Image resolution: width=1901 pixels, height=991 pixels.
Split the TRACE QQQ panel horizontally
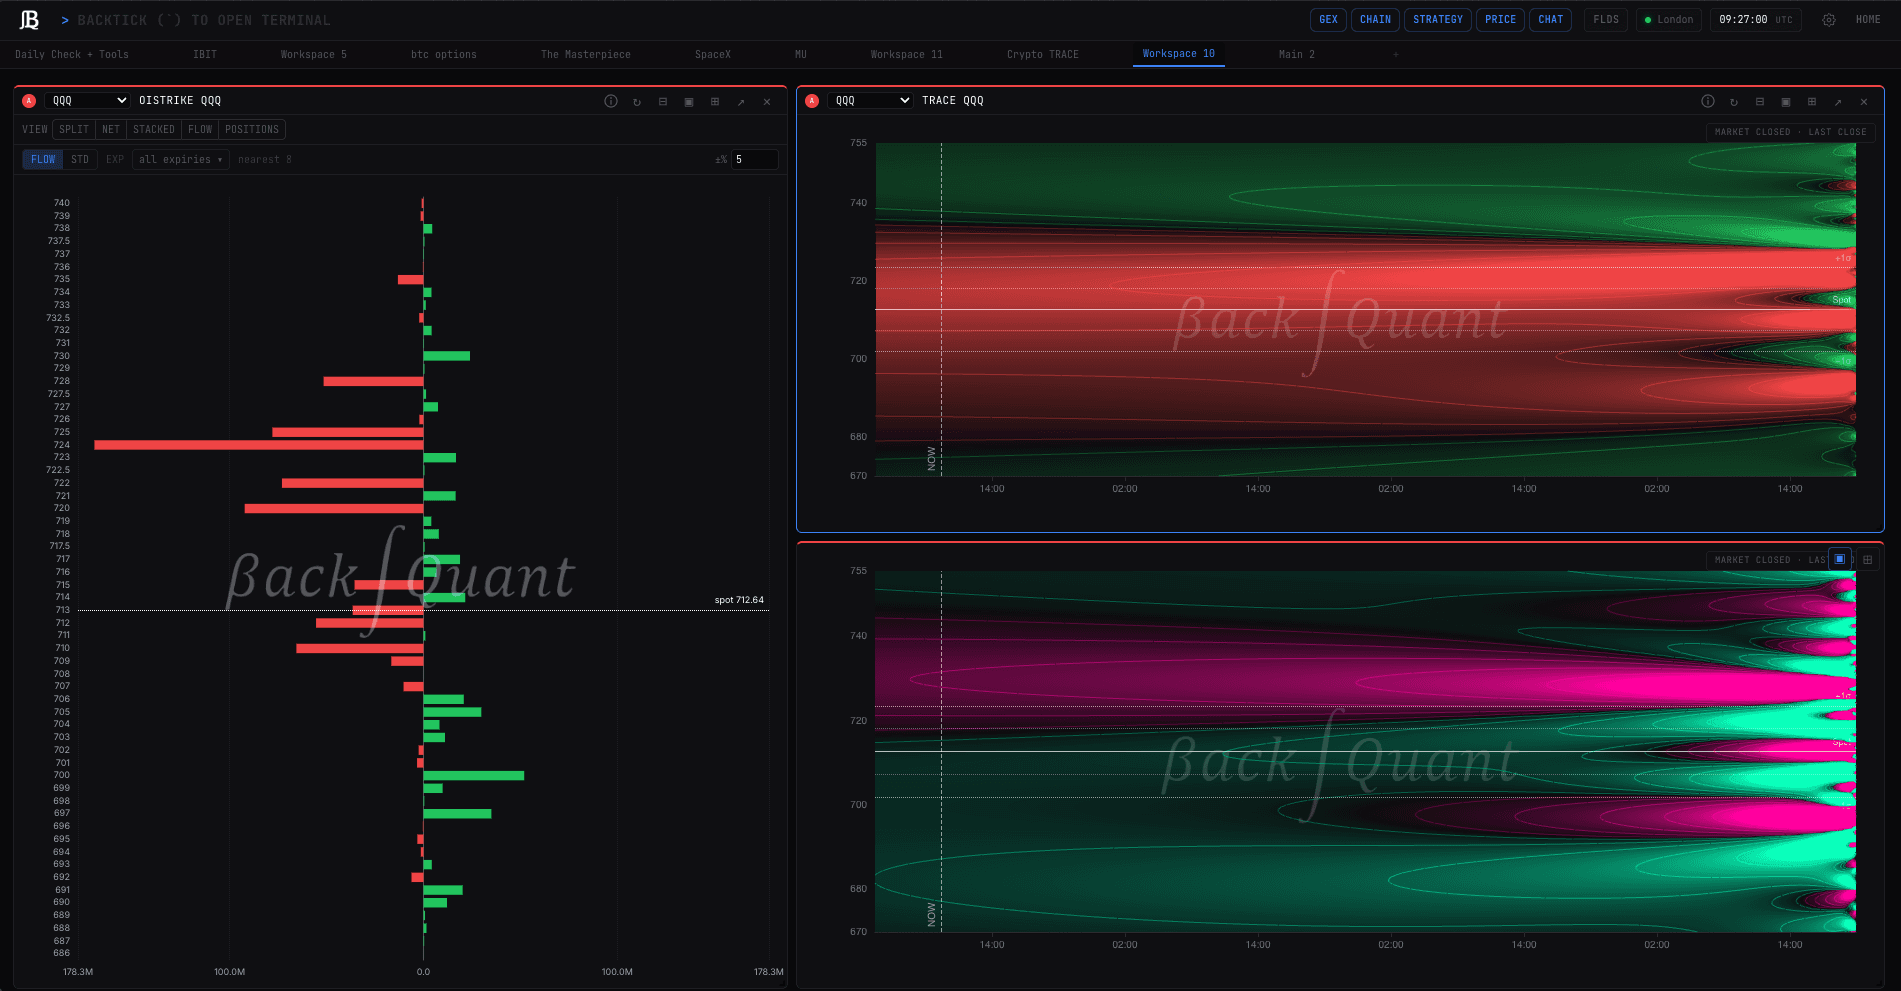1760,101
